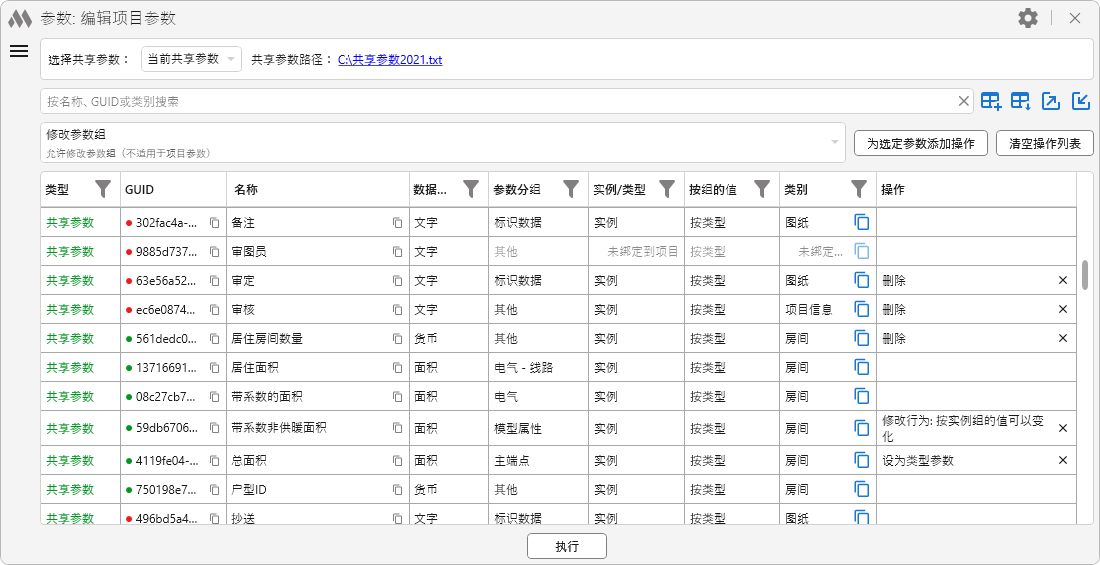The height and width of the screenshot is (565, 1100).
Task: Remove the 删除 operation from the 审定 row
Action: (1063, 281)
